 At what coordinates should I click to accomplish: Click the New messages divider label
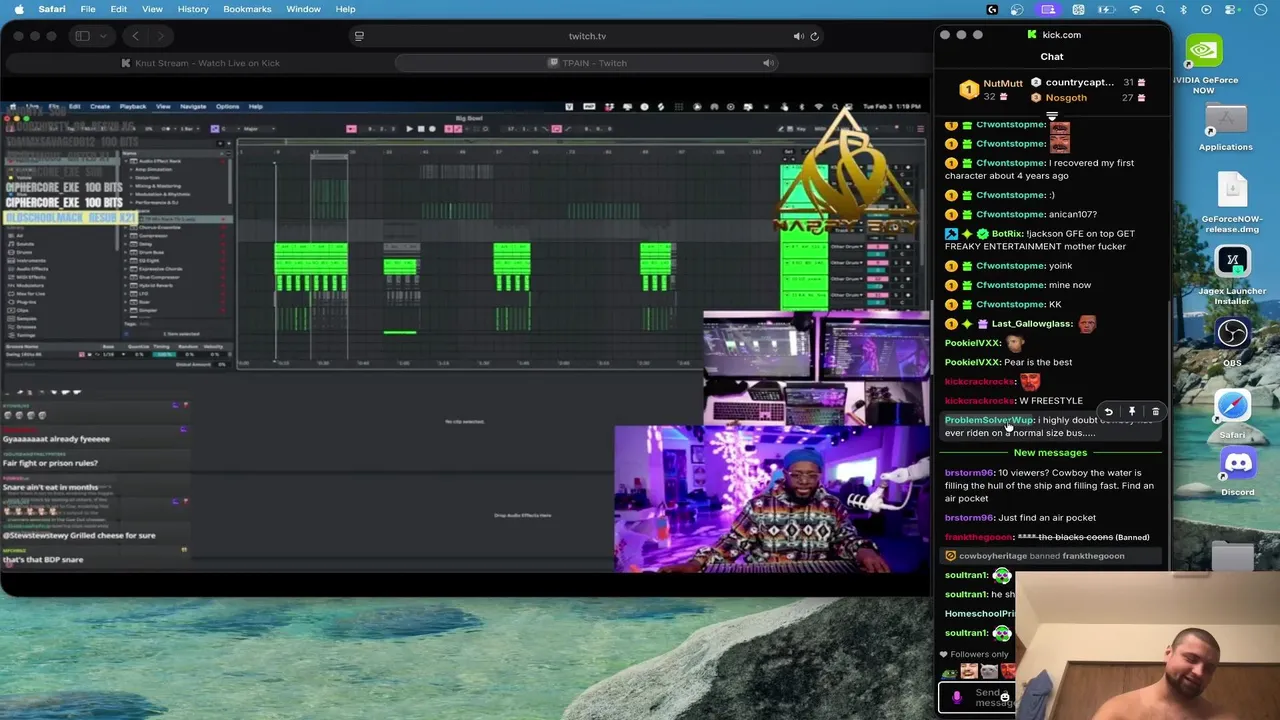click(x=1050, y=453)
